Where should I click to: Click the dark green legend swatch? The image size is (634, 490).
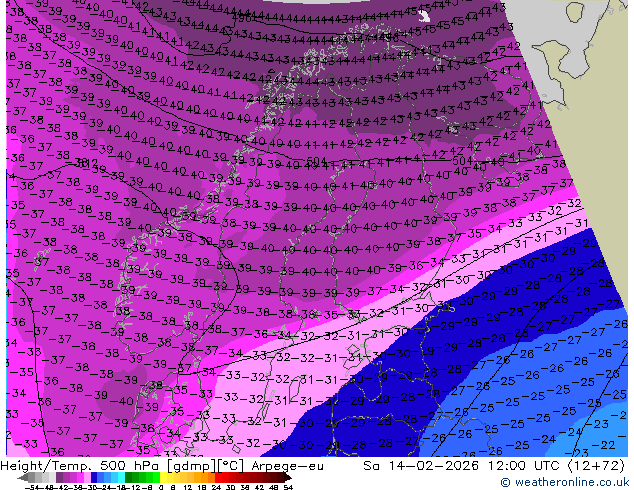click(129, 478)
